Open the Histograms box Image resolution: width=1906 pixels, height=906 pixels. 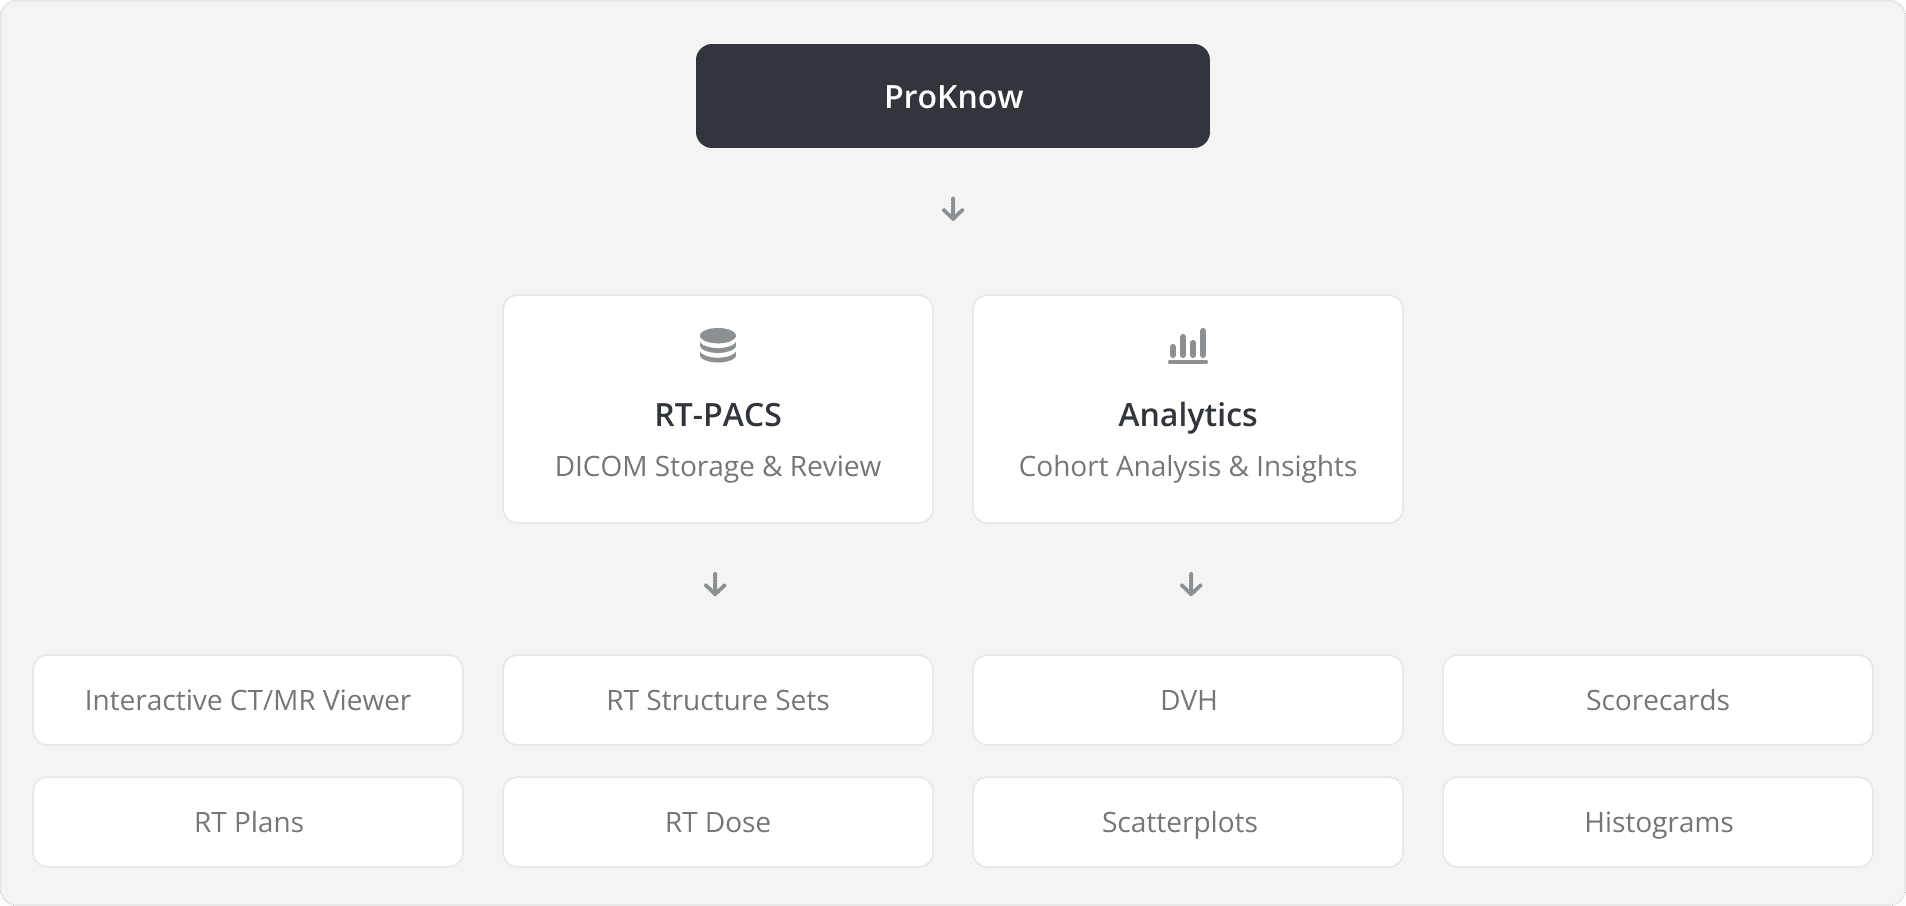click(1658, 822)
